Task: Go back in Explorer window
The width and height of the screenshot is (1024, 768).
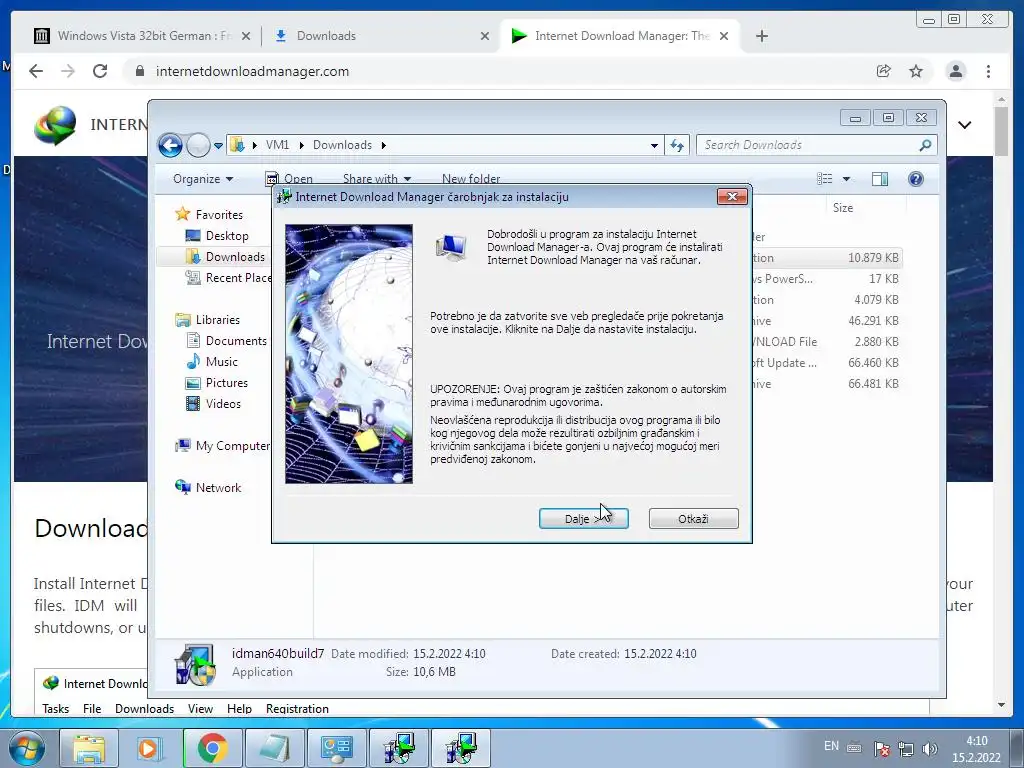Action: tap(170, 145)
